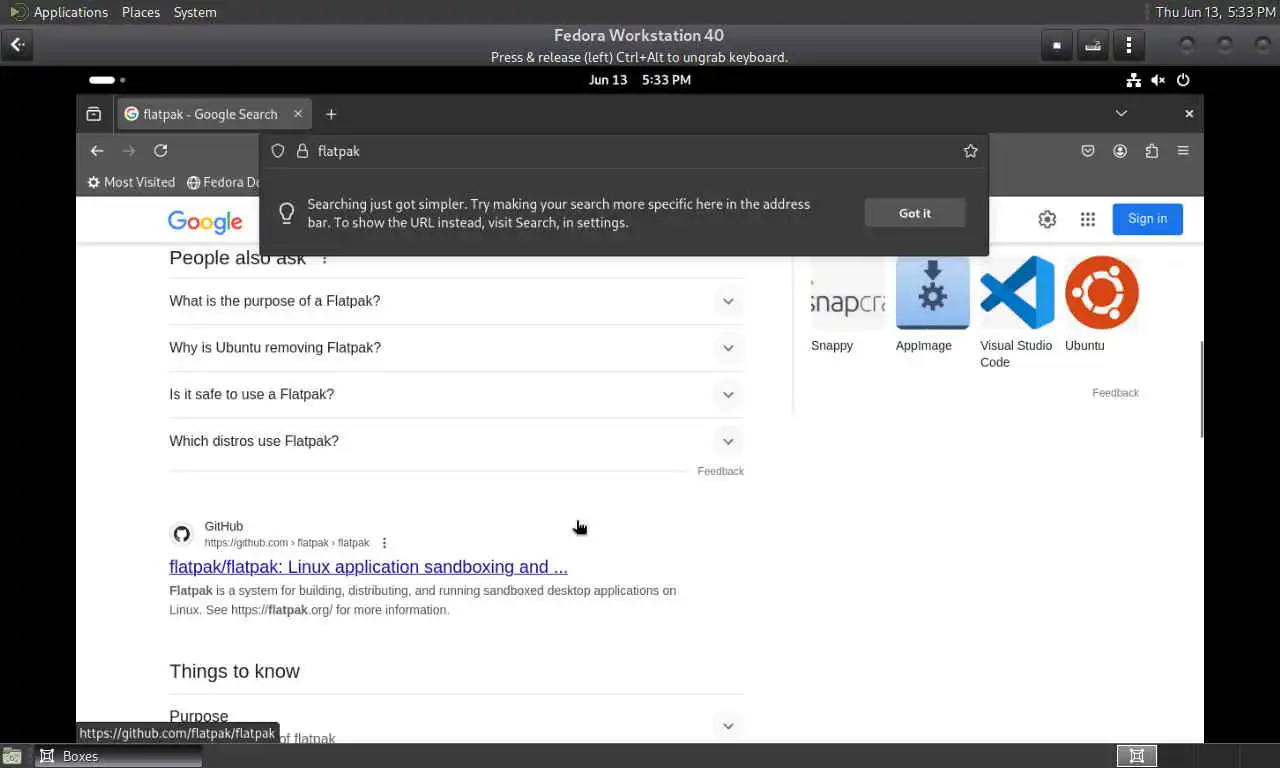Open a new browser tab
Screen dimensions: 1280x768
click(331, 114)
